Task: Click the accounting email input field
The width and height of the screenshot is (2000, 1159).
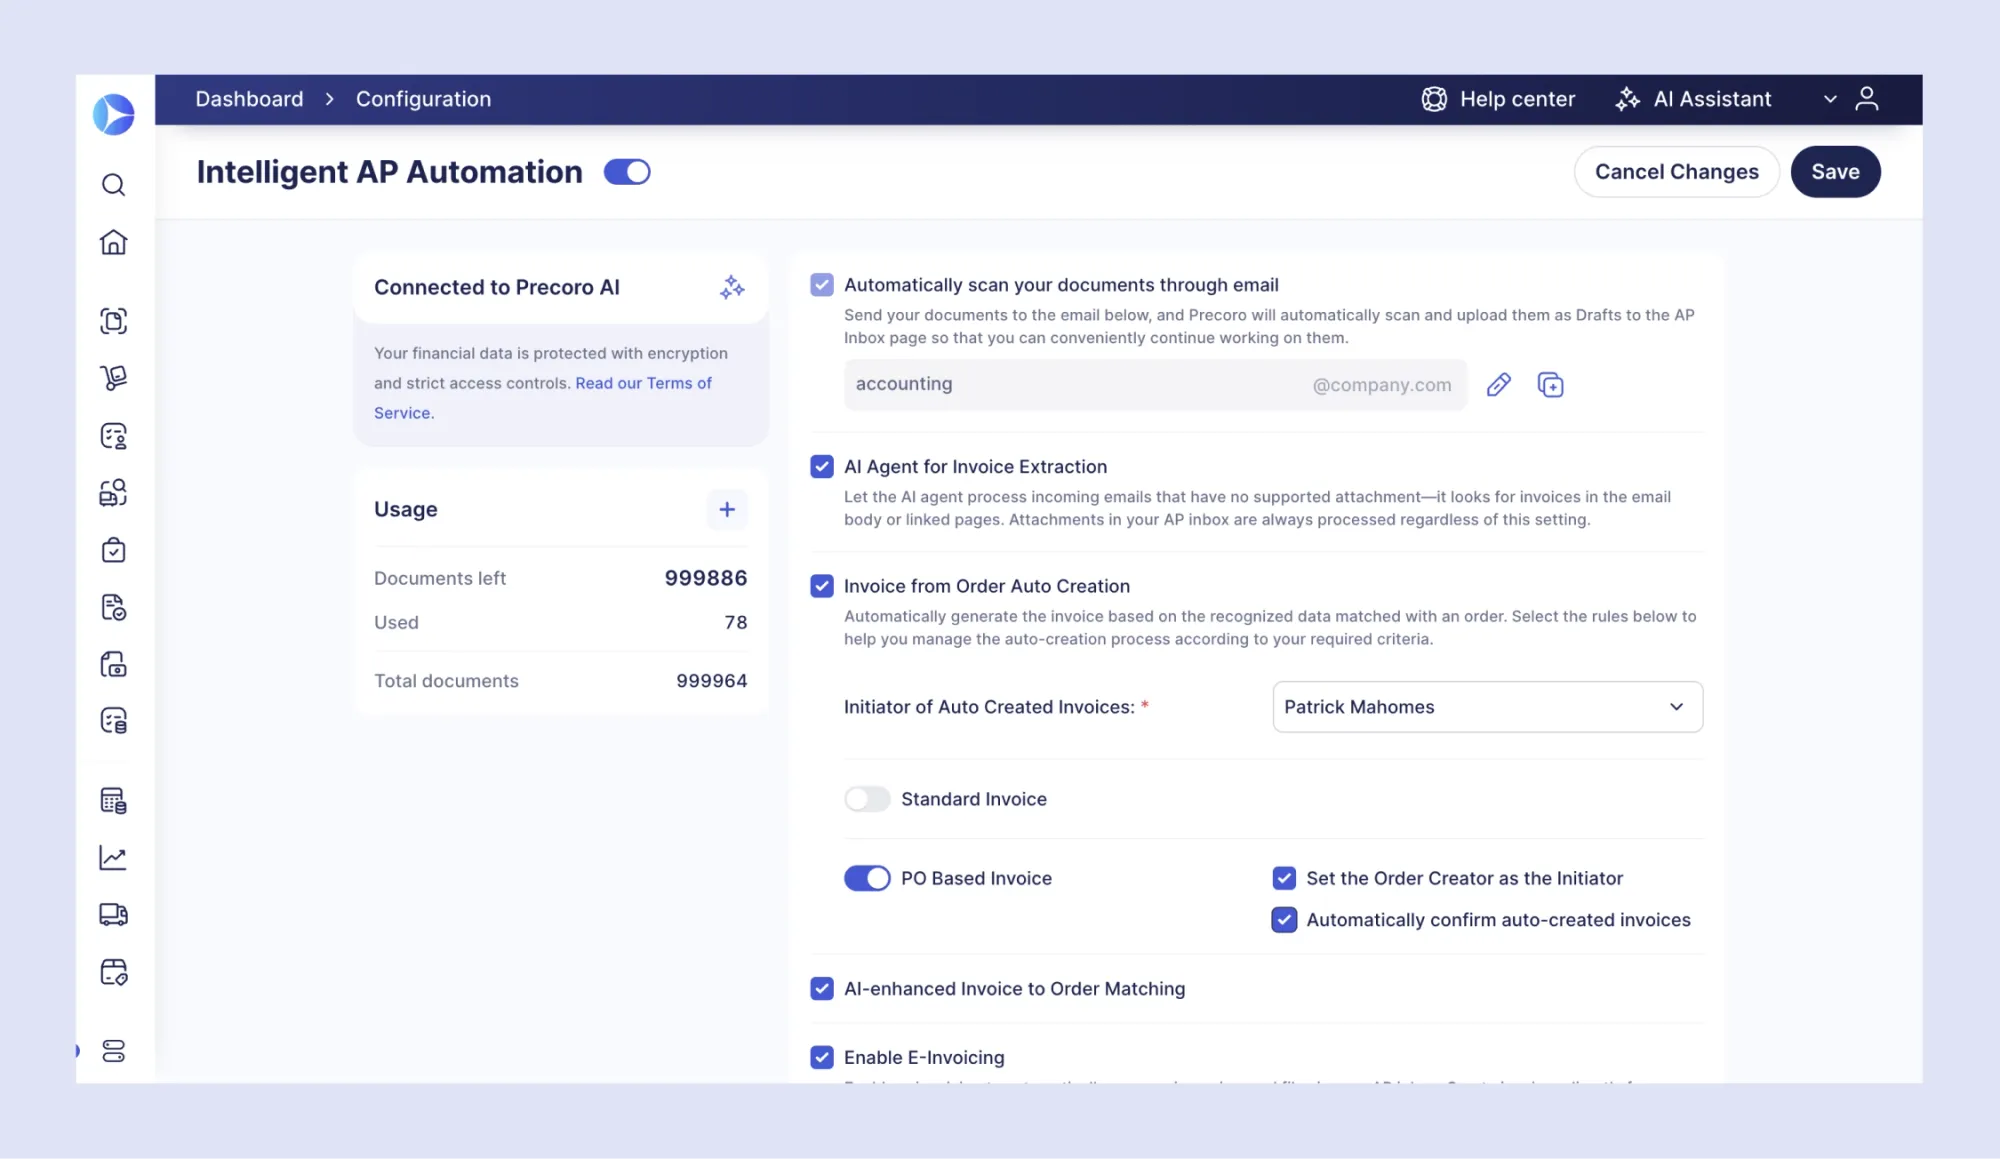Action: click(1155, 385)
